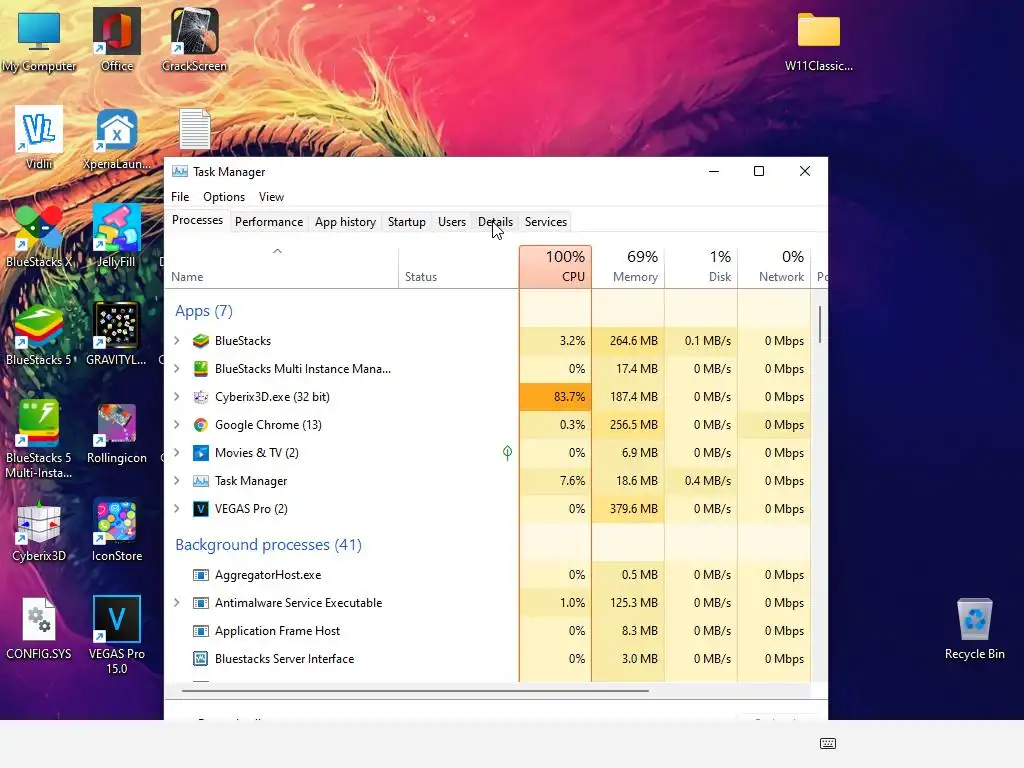This screenshot has height=768, width=1024.
Task: Expand the Movies & TV (2) group
Action: (176, 453)
